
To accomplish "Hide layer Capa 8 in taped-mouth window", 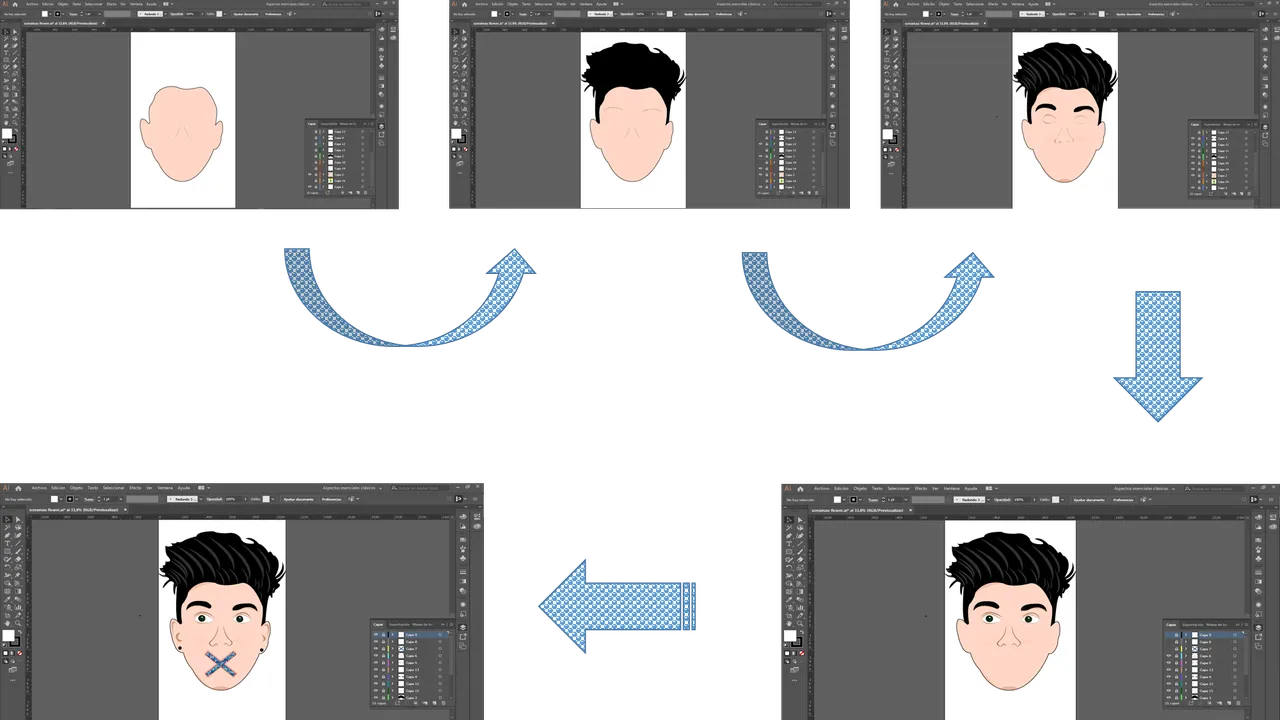I will point(376,642).
